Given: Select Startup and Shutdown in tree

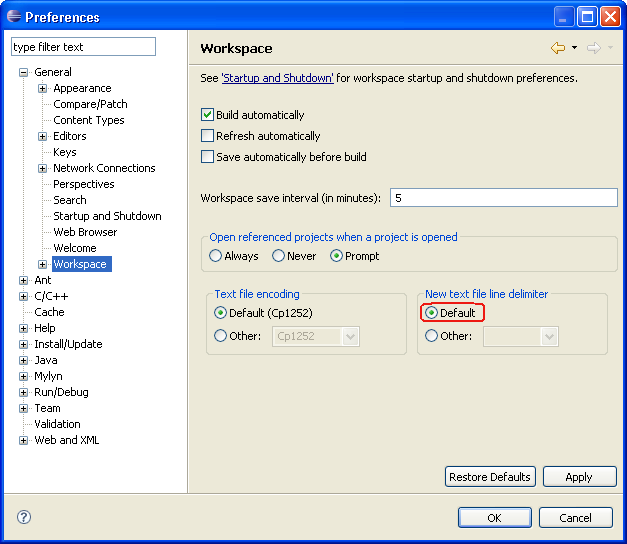Looking at the screenshot, I should pos(107,216).
